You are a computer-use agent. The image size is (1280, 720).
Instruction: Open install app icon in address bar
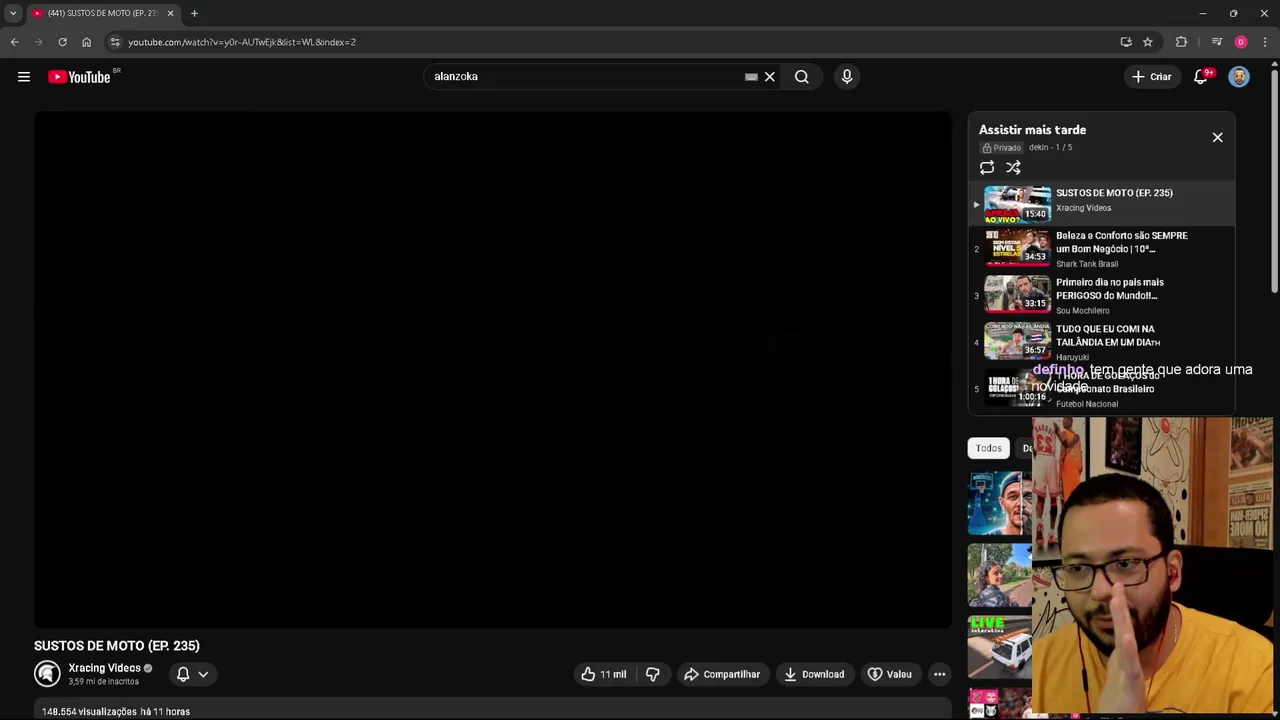click(x=1126, y=42)
